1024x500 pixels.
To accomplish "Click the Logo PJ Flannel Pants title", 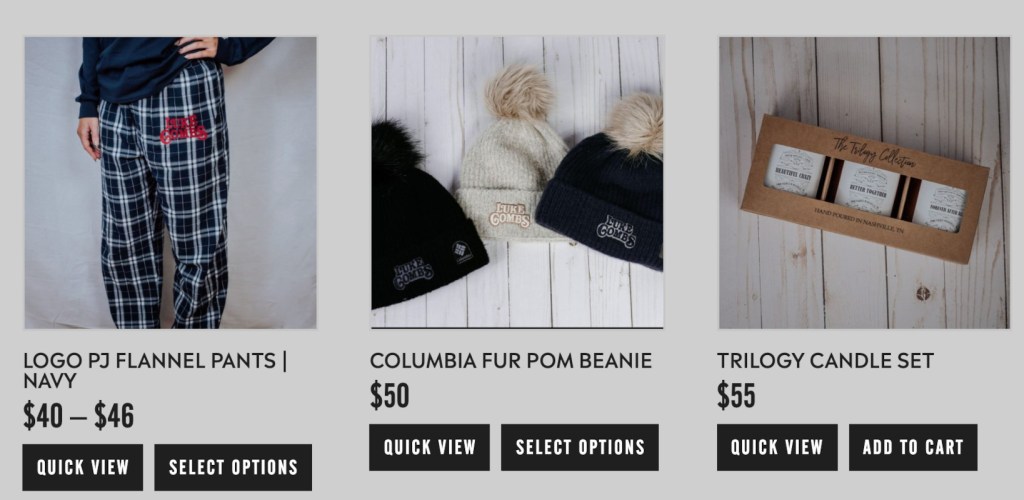I will tap(155, 370).
